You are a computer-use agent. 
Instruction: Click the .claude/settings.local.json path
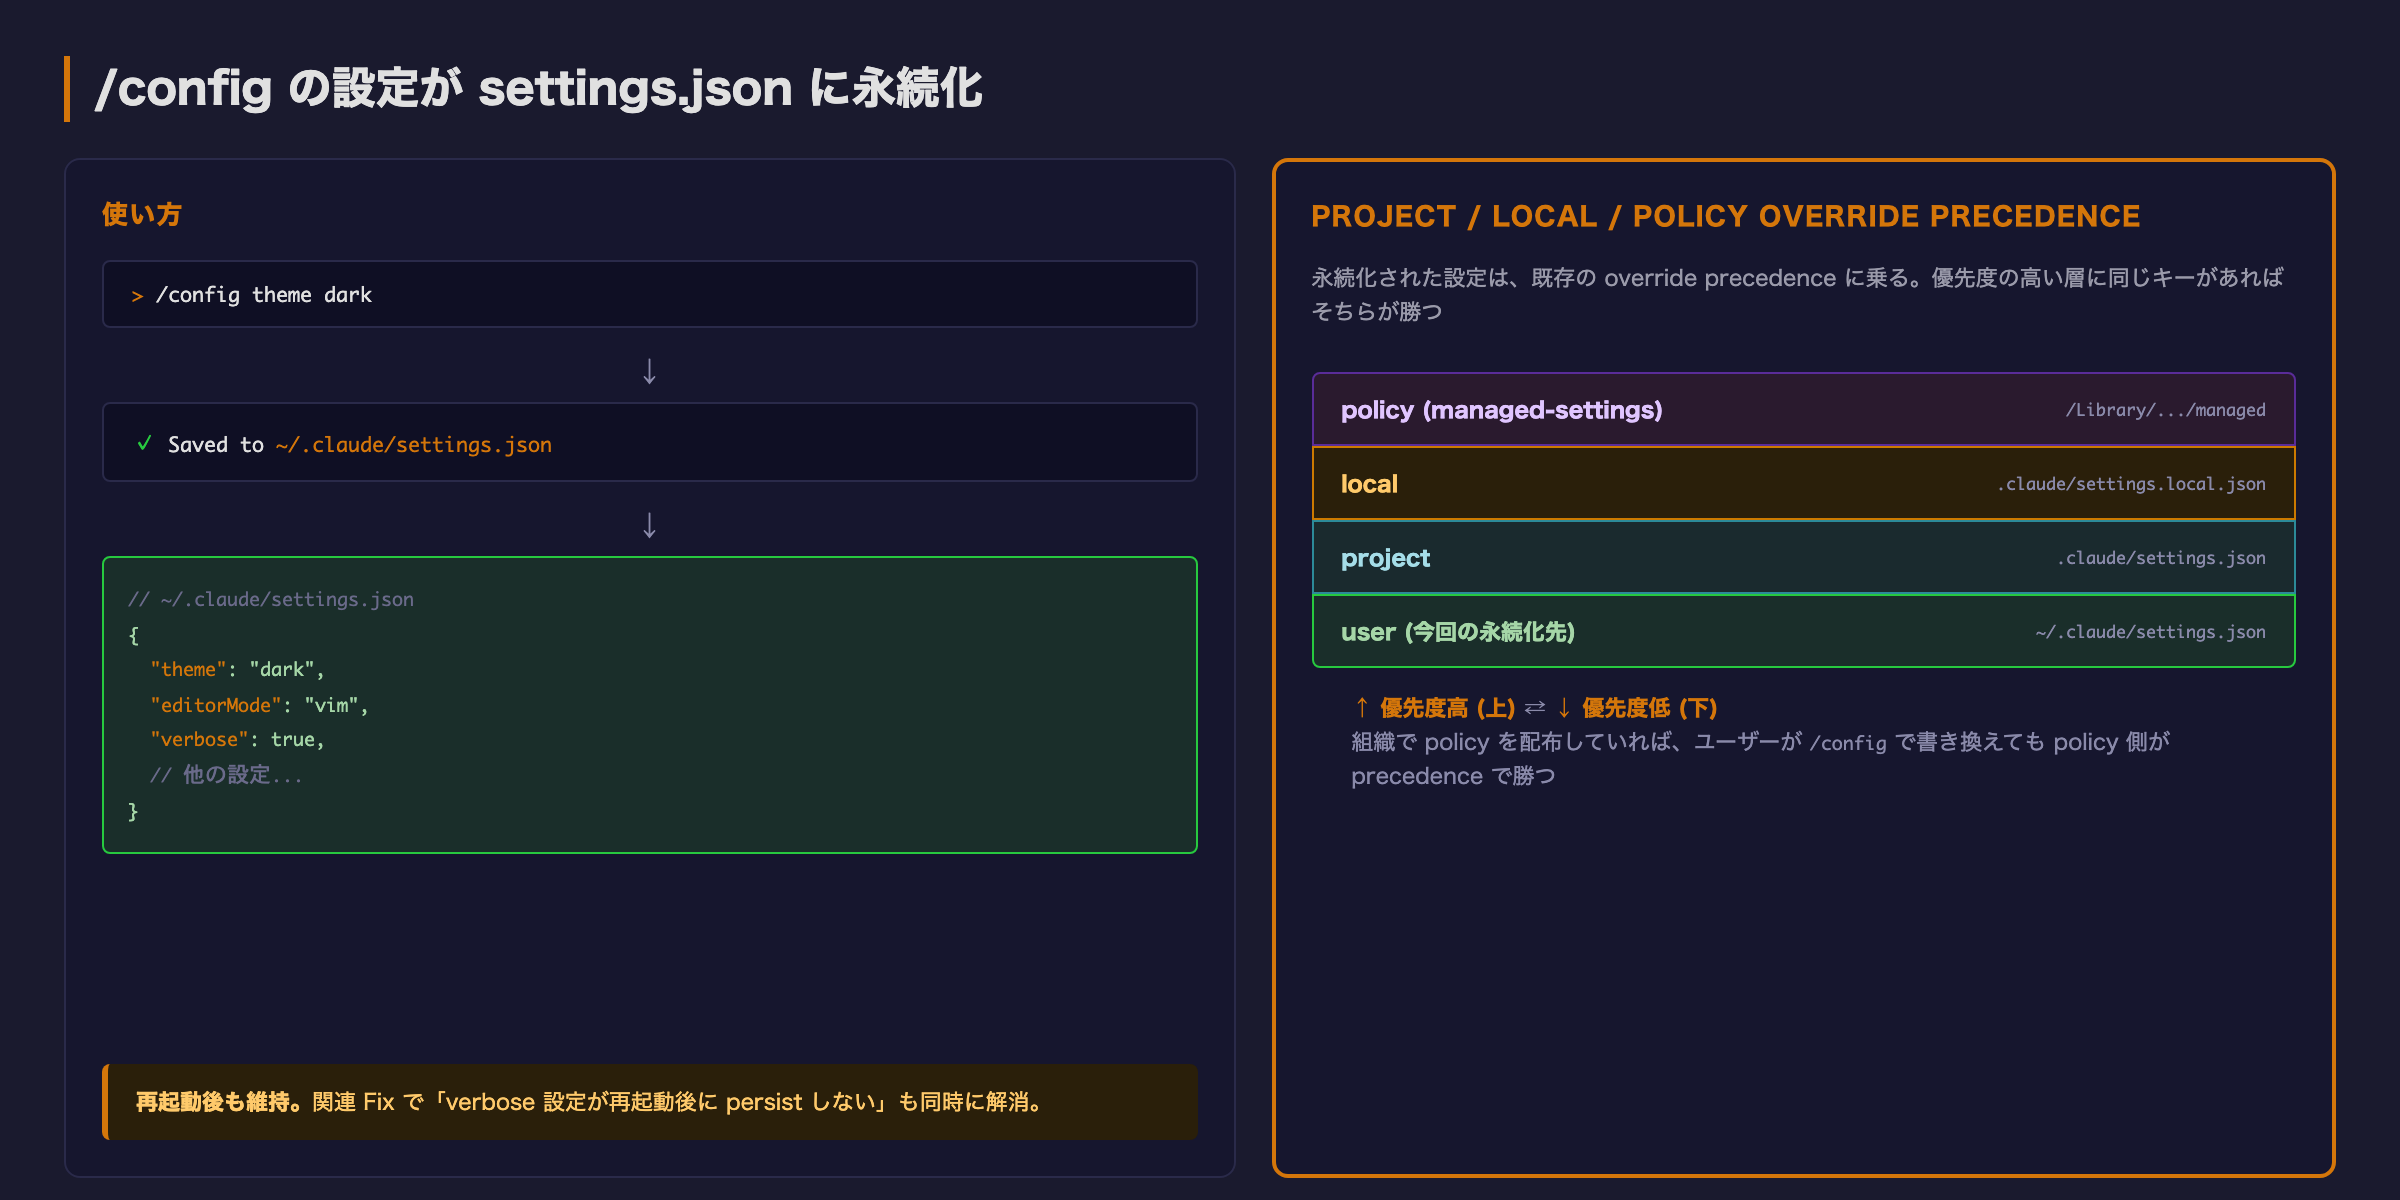pyautogui.click(x=2131, y=484)
